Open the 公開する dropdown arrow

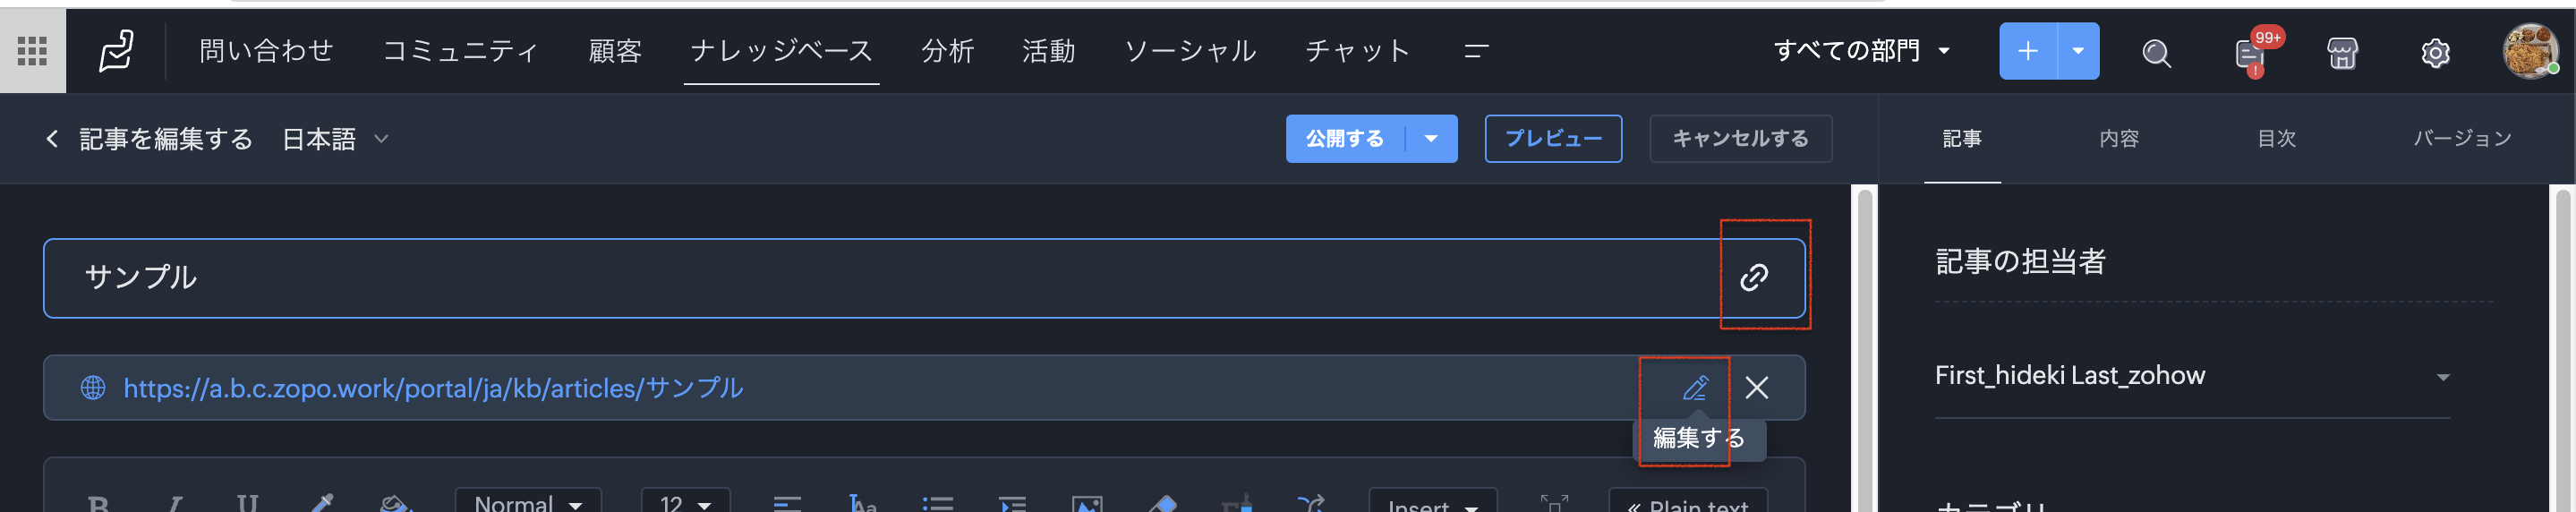[x=1431, y=139]
